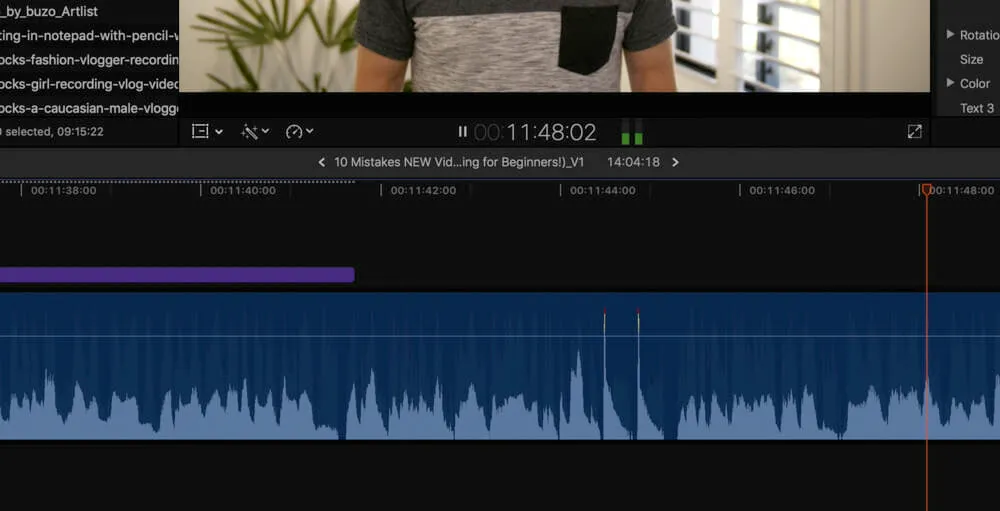Enter fullscreen viewer with the diagonal arrows icon

[914, 132]
